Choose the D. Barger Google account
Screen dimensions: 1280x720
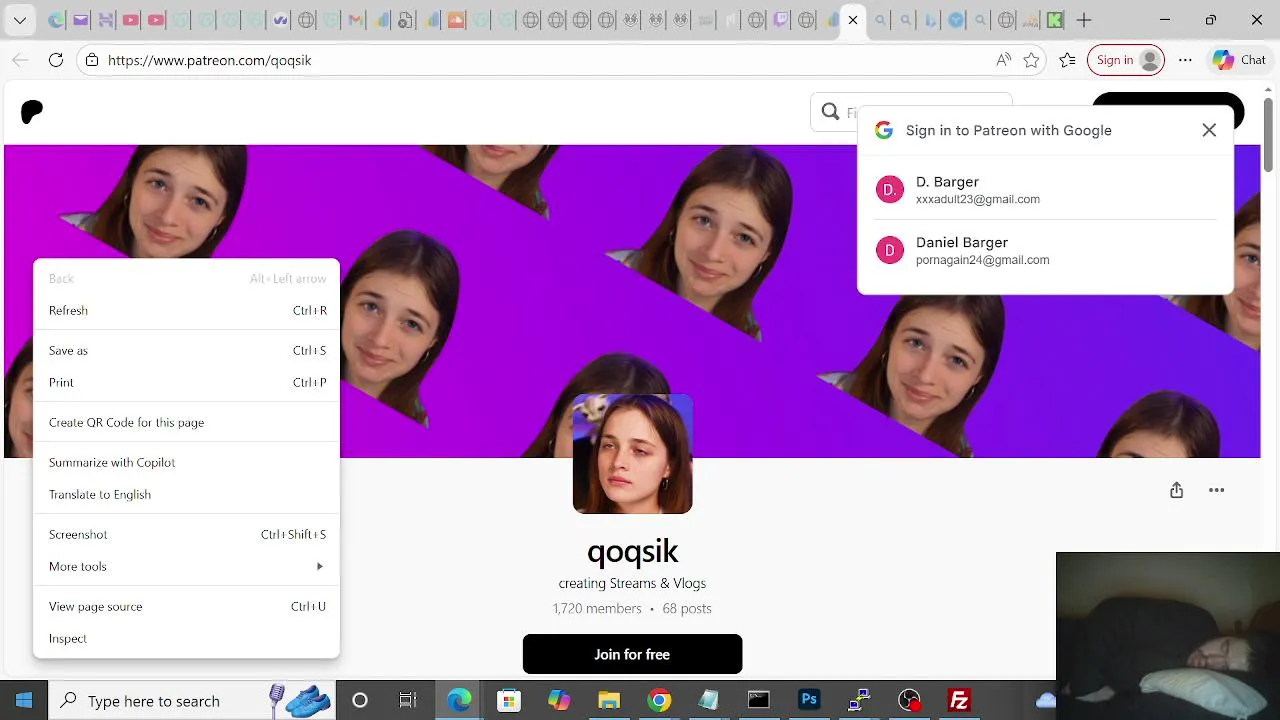(x=1045, y=189)
